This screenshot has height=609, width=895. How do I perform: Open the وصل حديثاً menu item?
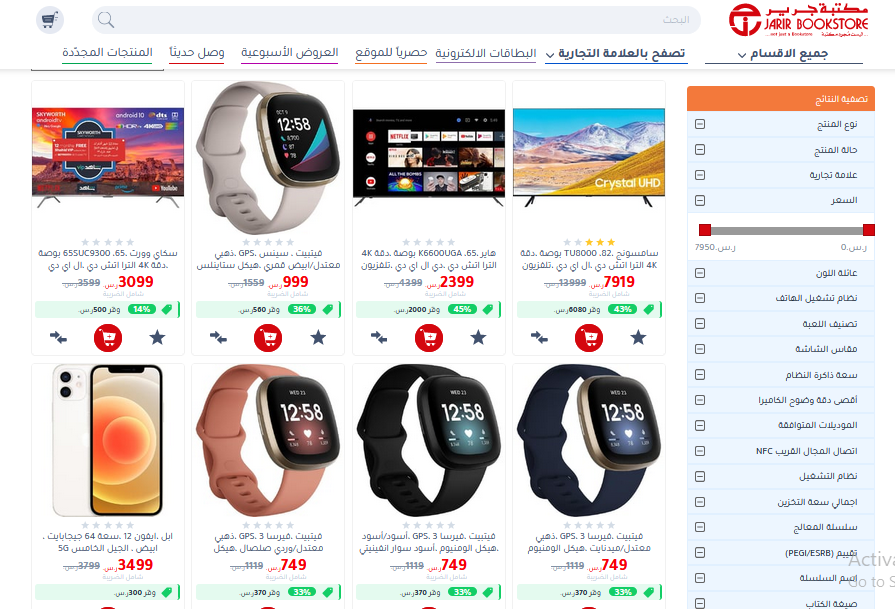[197, 53]
